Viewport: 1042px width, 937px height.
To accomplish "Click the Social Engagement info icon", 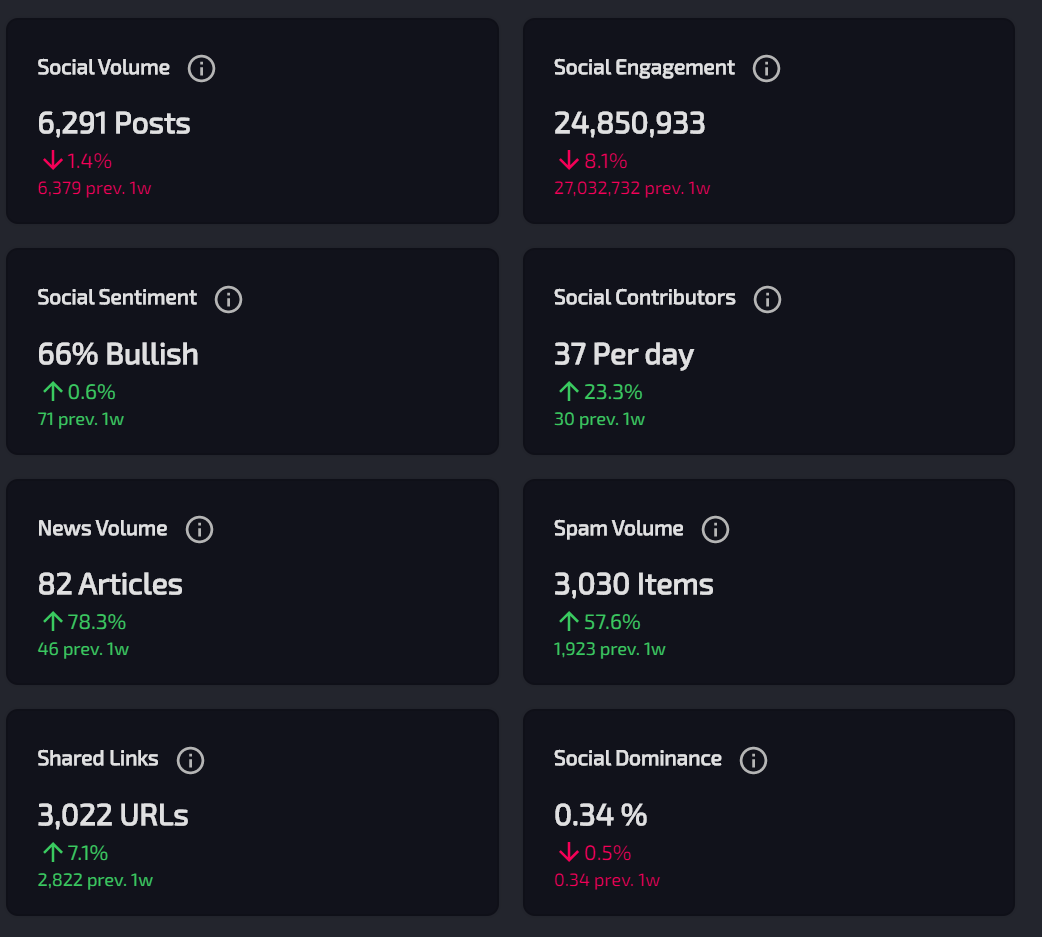I will click(766, 68).
